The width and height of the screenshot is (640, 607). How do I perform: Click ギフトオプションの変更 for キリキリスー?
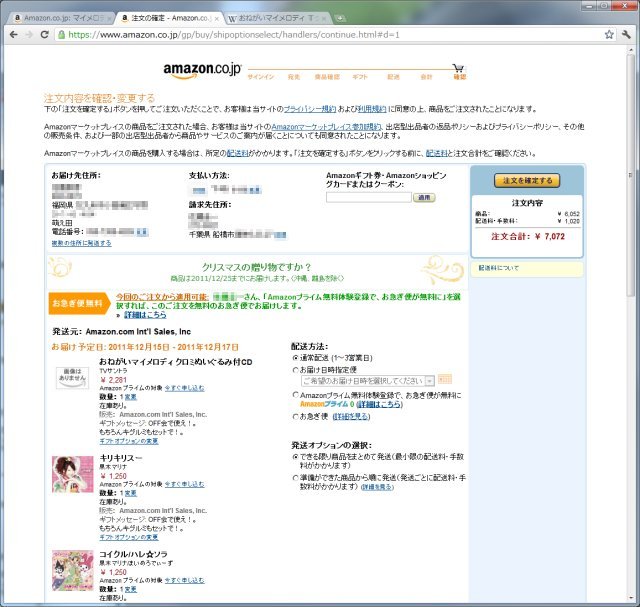pos(129,538)
